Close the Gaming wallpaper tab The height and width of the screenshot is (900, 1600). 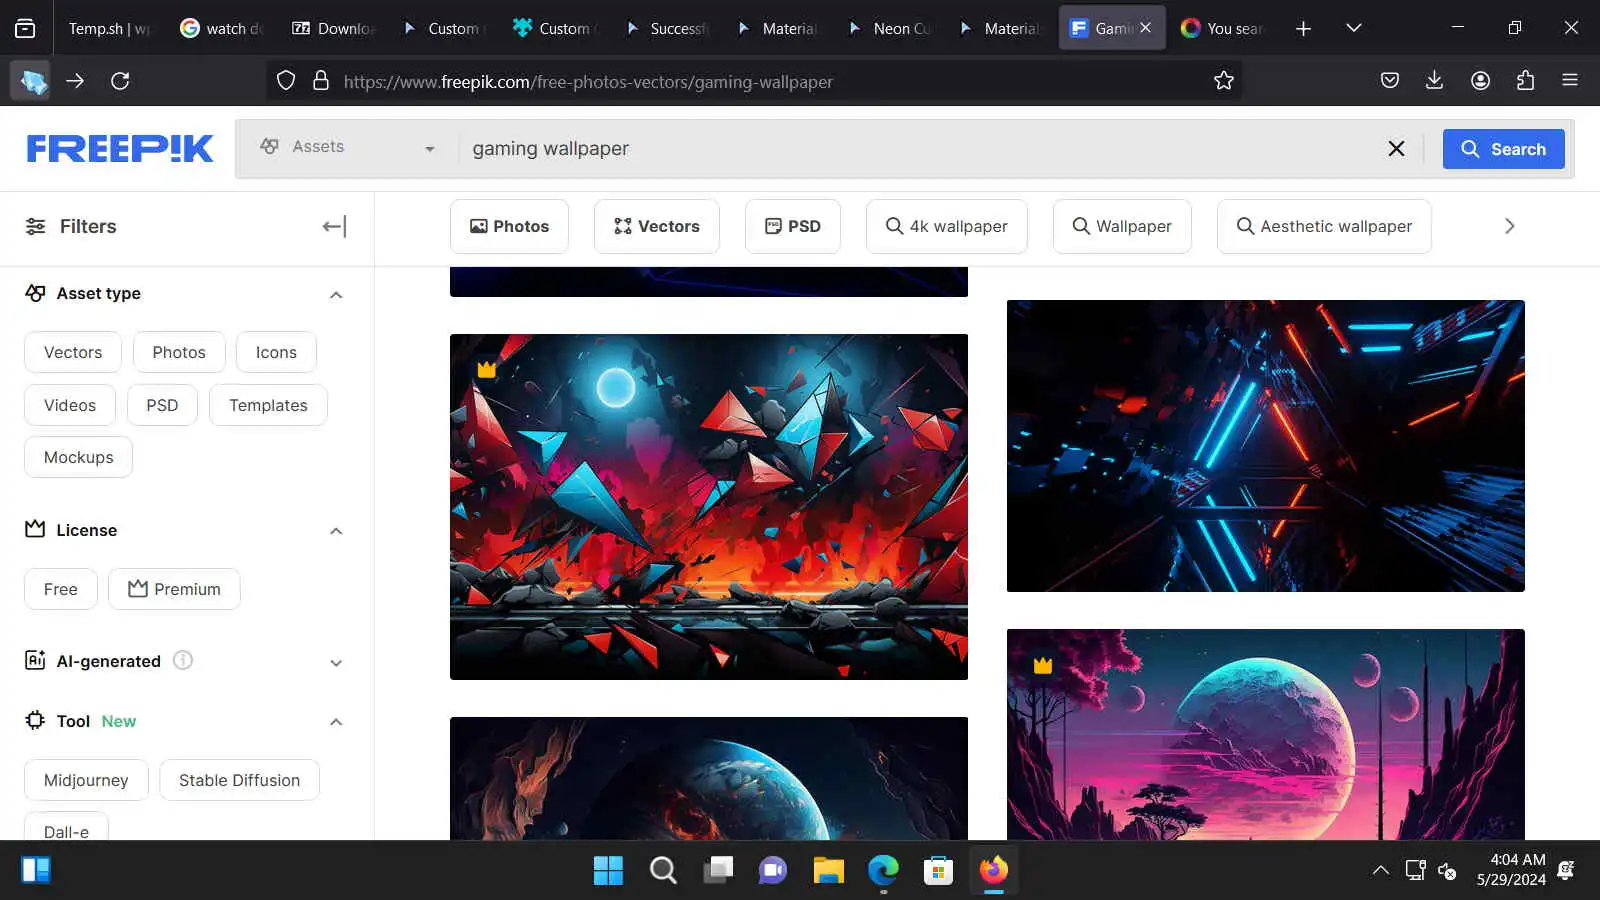(1146, 28)
